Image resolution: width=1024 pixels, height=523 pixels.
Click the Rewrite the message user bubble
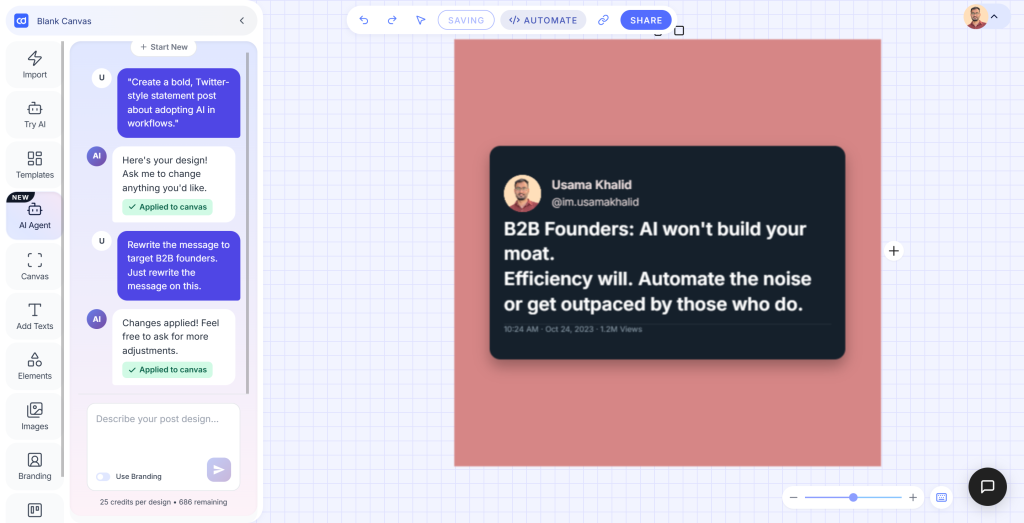click(x=179, y=265)
